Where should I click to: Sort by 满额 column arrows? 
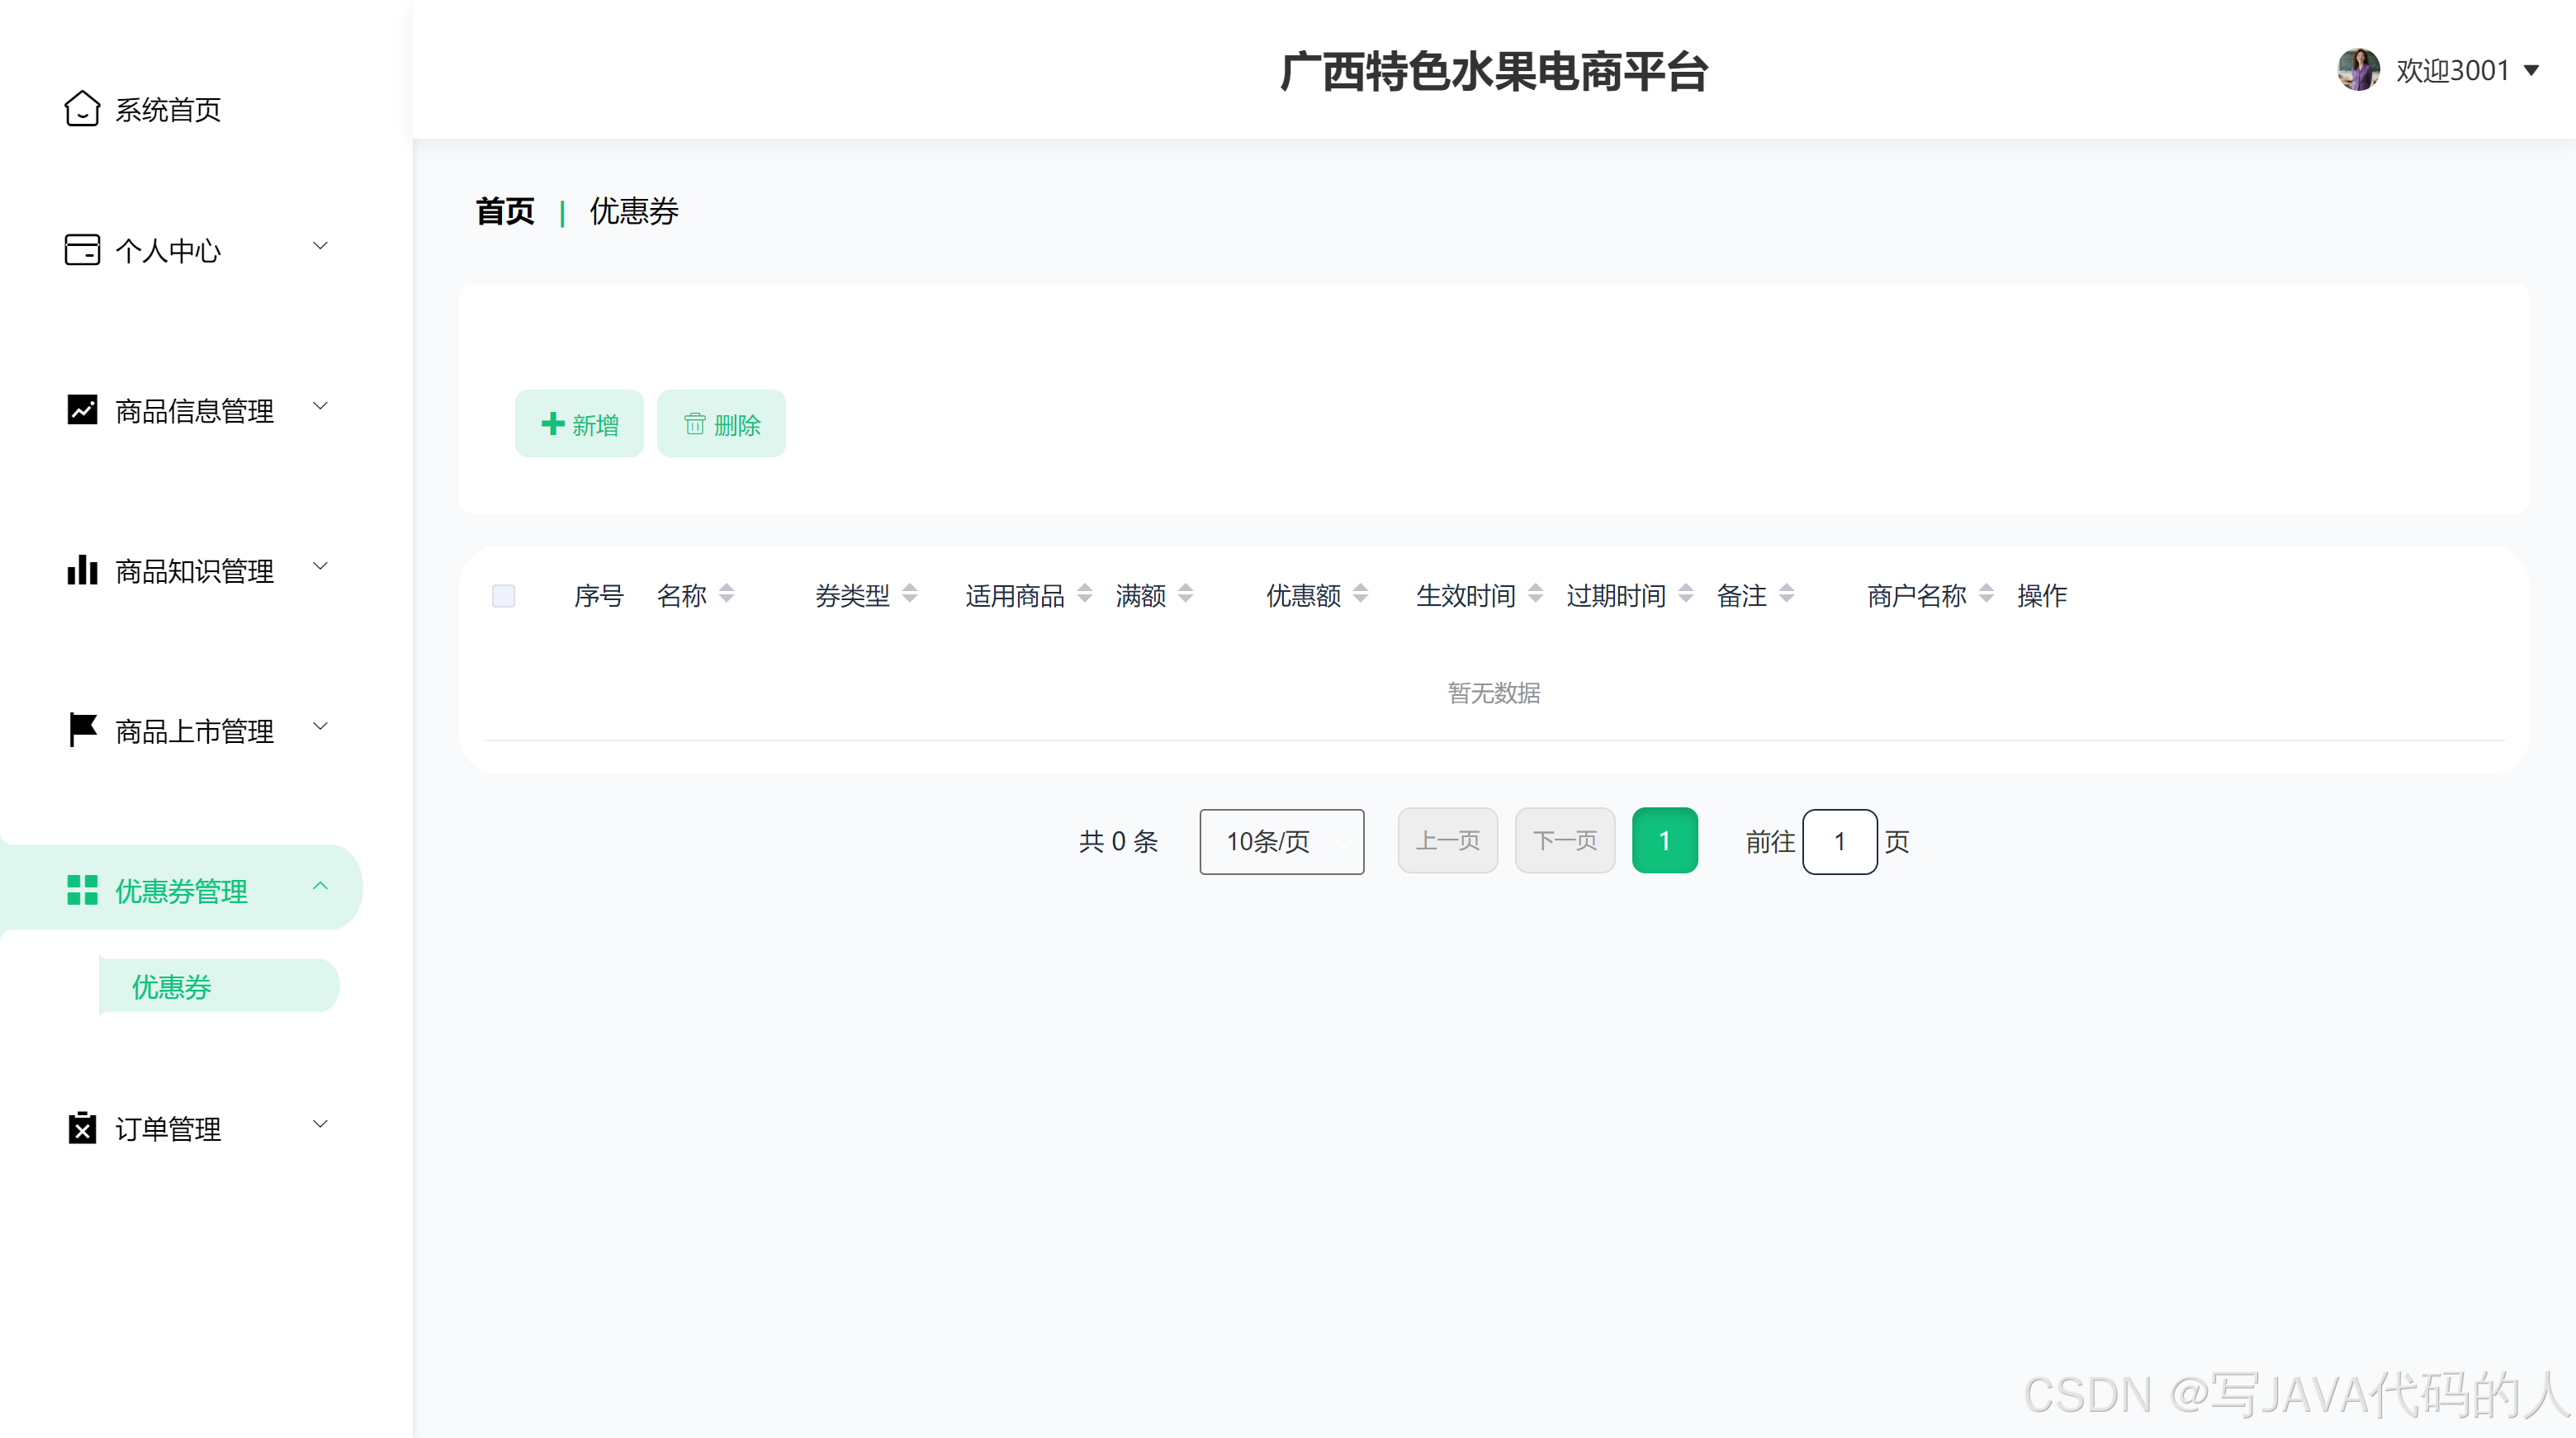pos(1186,594)
